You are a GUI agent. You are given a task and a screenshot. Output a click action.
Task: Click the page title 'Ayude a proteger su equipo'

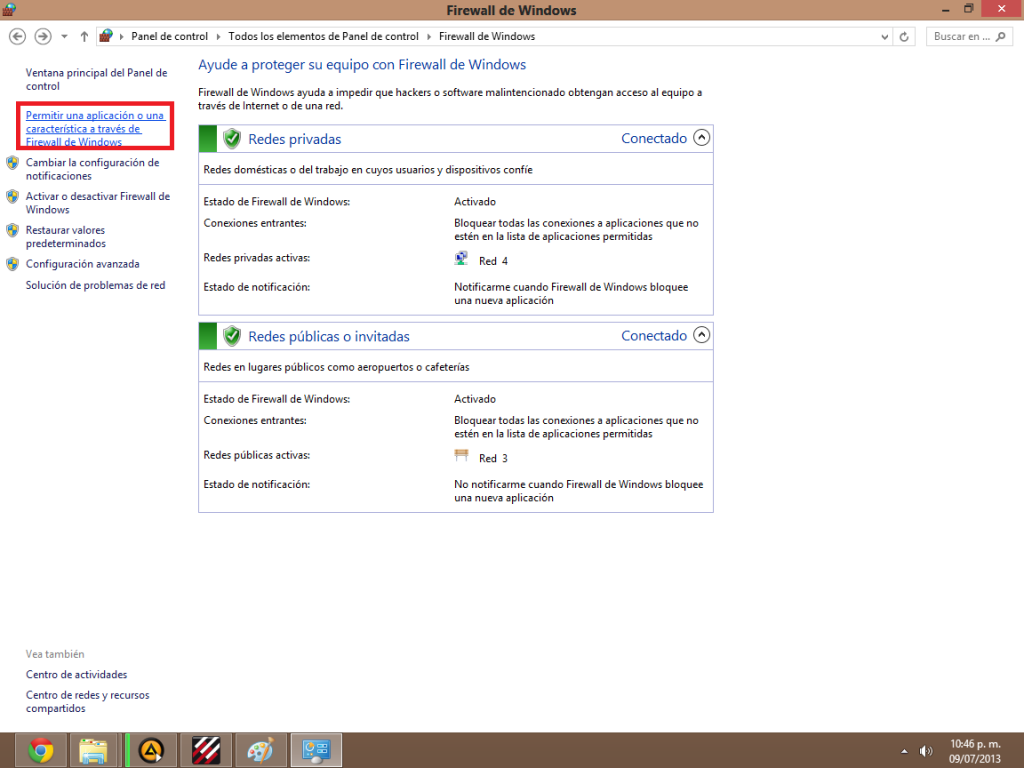click(x=362, y=65)
